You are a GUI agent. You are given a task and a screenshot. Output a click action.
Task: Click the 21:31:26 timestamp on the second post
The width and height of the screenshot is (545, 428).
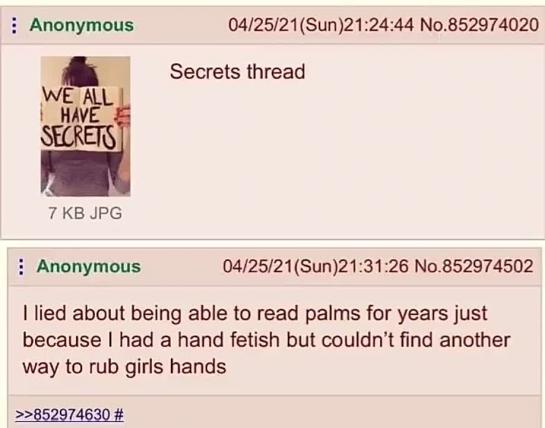pyautogui.click(x=373, y=266)
